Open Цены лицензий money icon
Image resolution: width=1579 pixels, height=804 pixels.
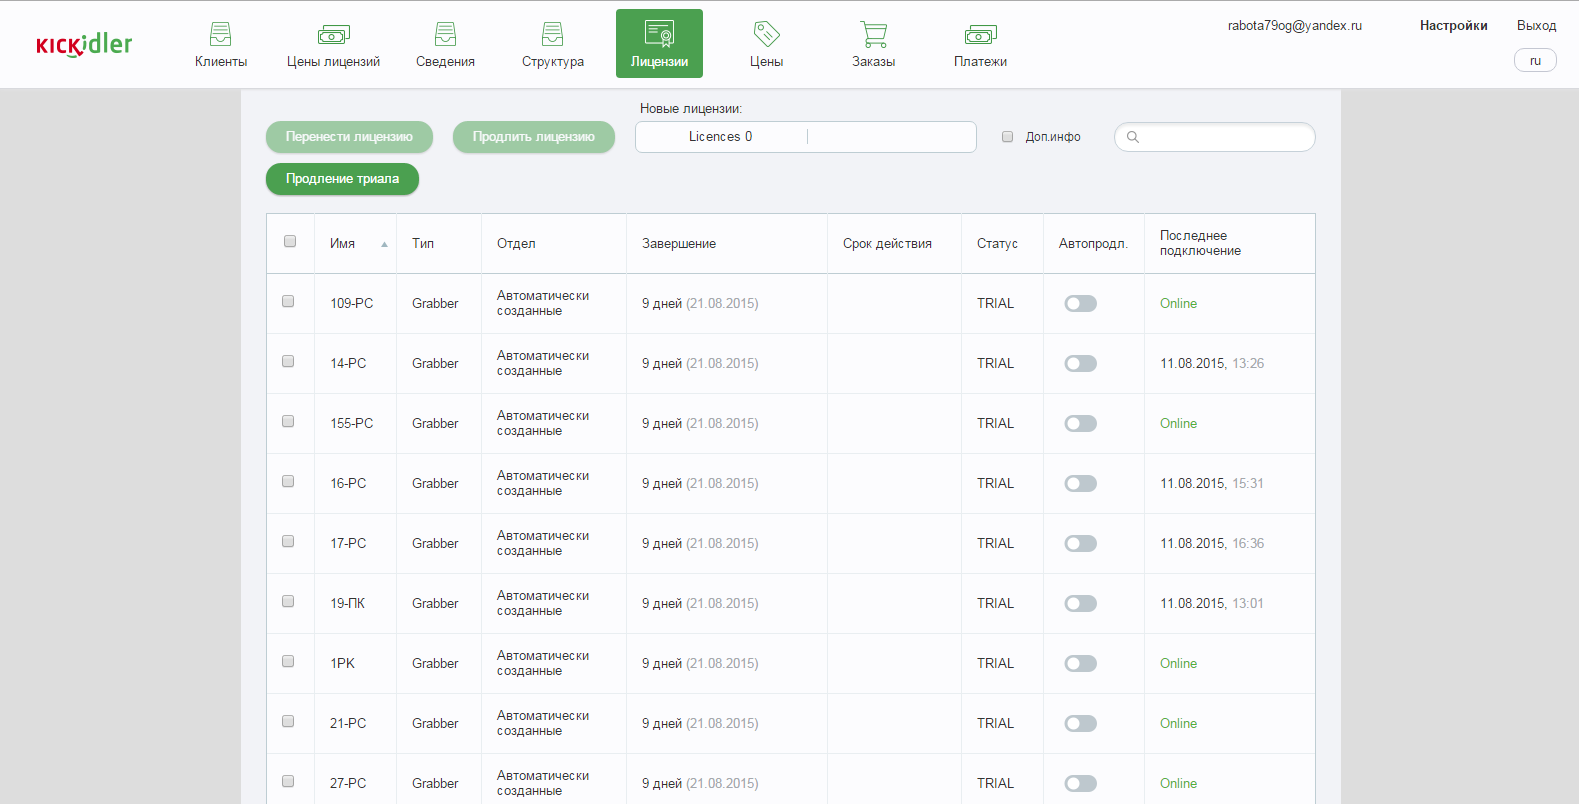(333, 35)
